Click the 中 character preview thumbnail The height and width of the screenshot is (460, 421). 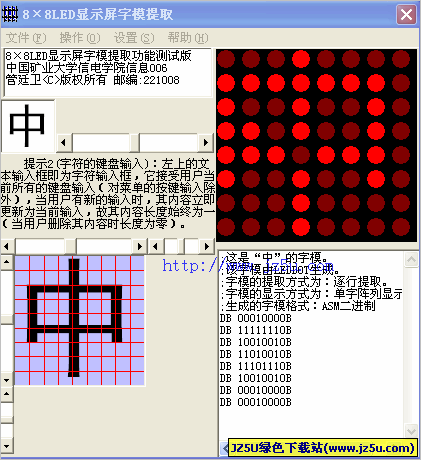(x=28, y=126)
